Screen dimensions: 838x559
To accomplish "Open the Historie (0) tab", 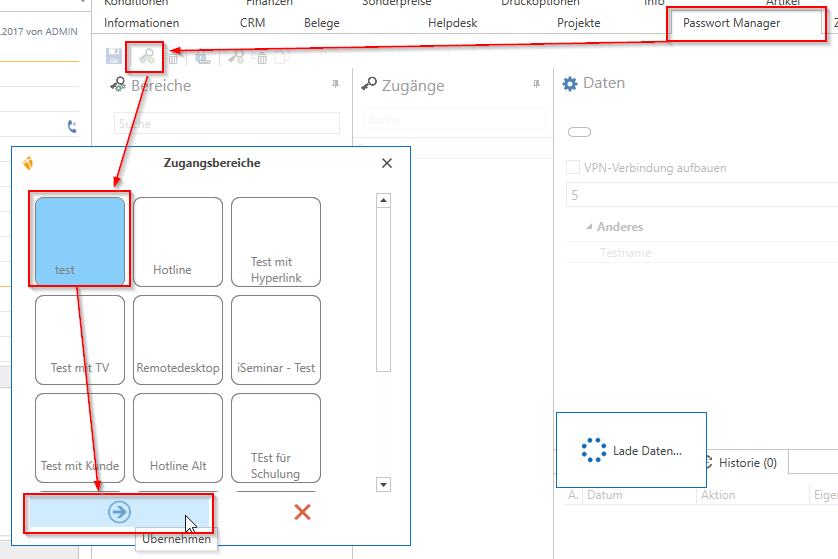I will (x=740, y=463).
